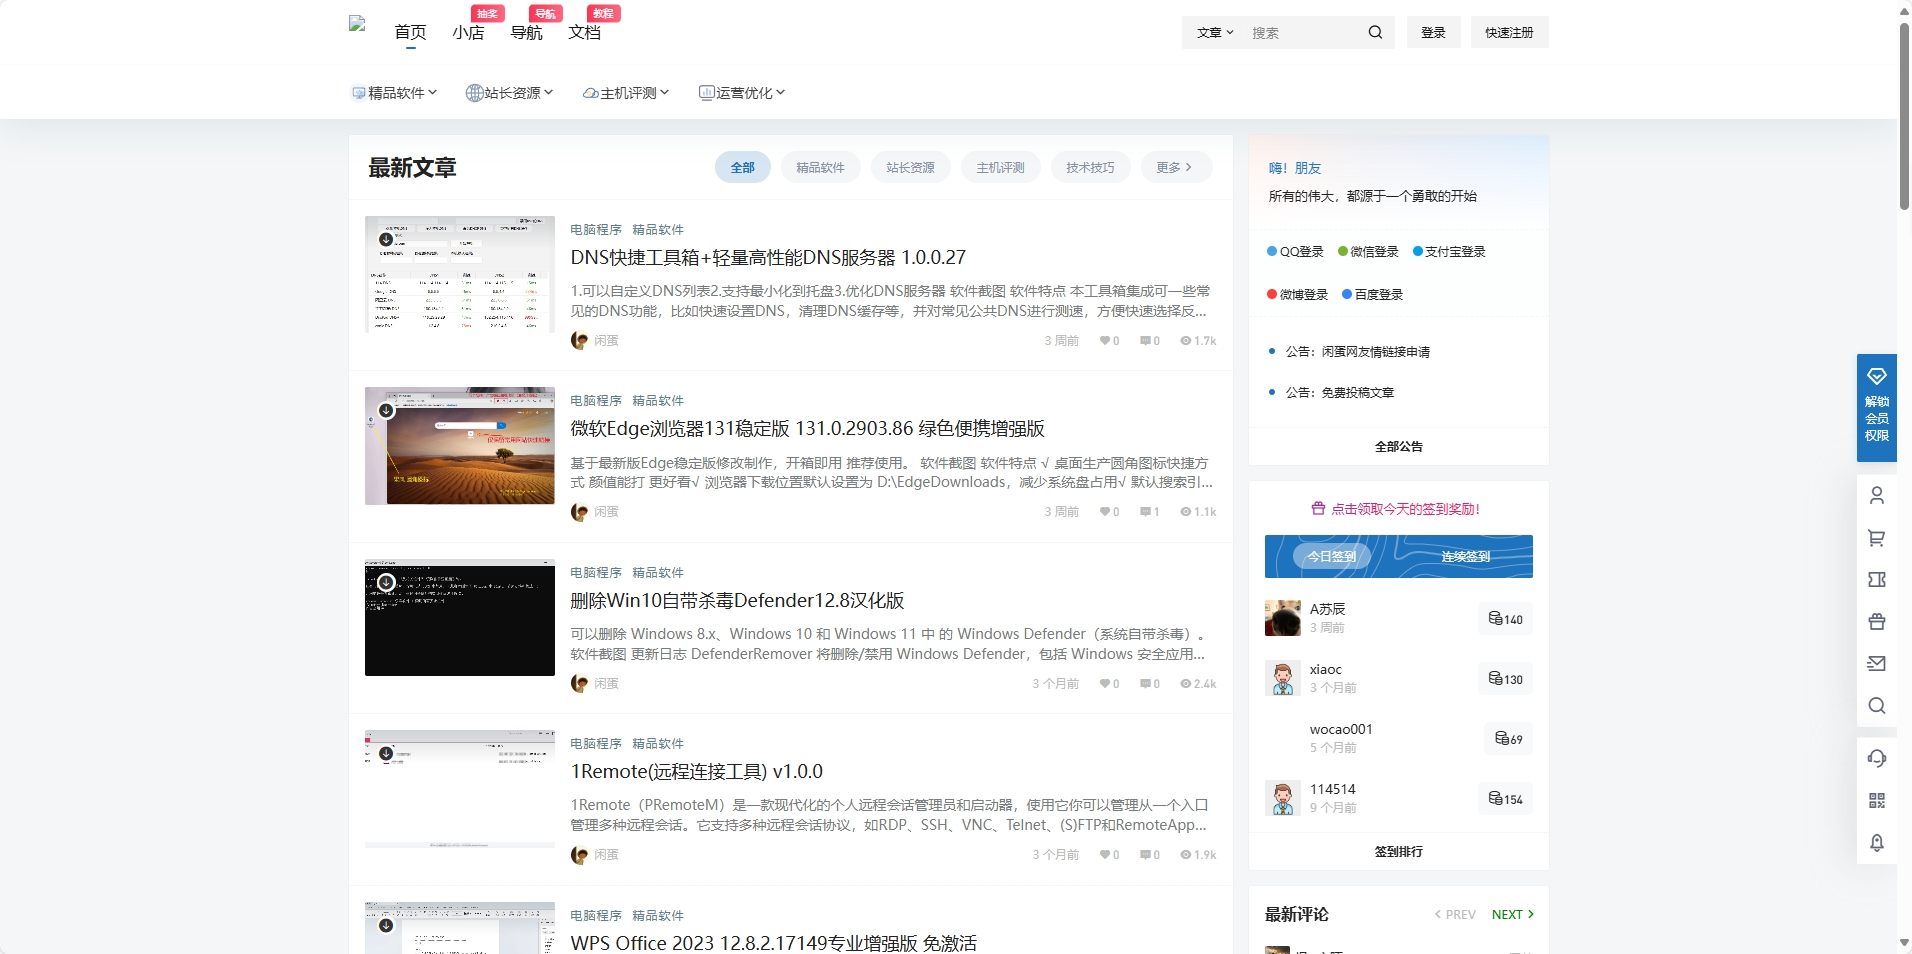The width and height of the screenshot is (1912, 954).
Task: Click PREV in latest comments
Action: pyautogui.click(x=1455, y=914)
